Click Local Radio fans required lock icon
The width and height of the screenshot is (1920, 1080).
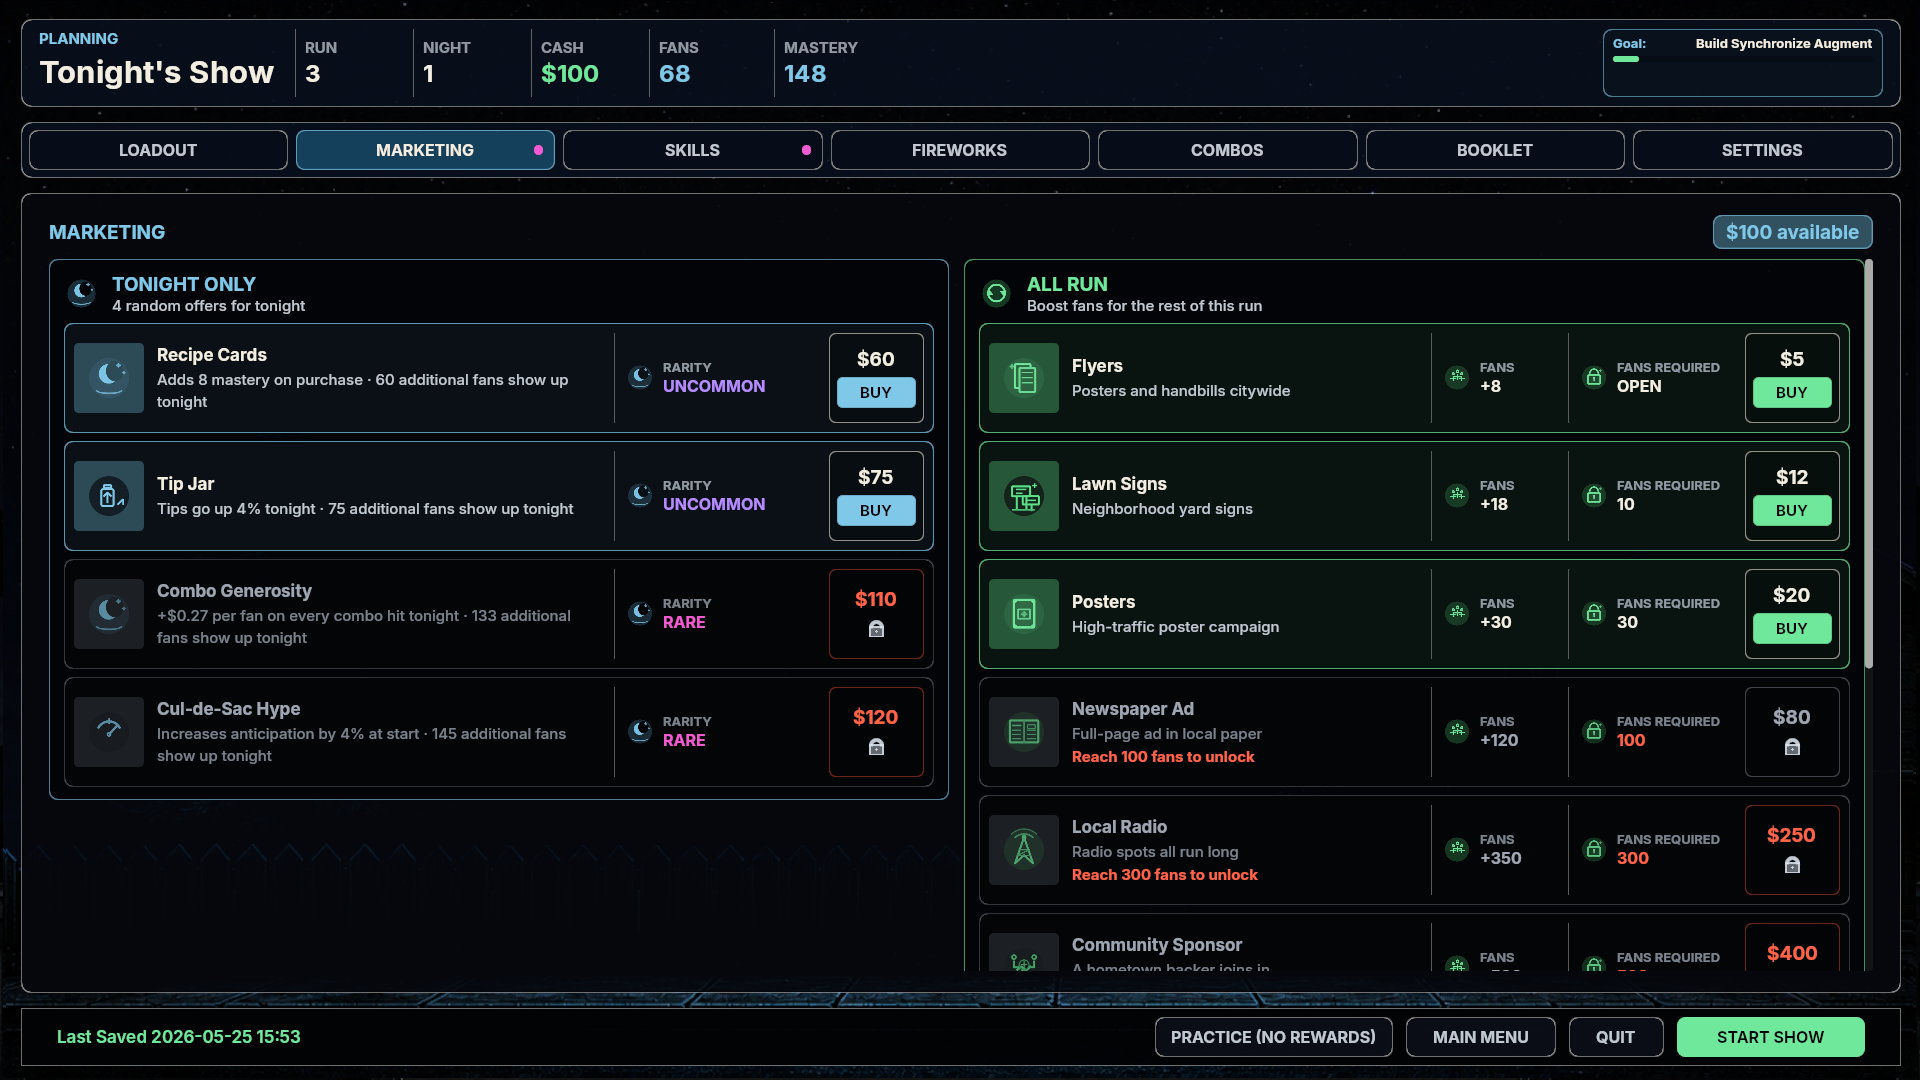click(1595, 849)
